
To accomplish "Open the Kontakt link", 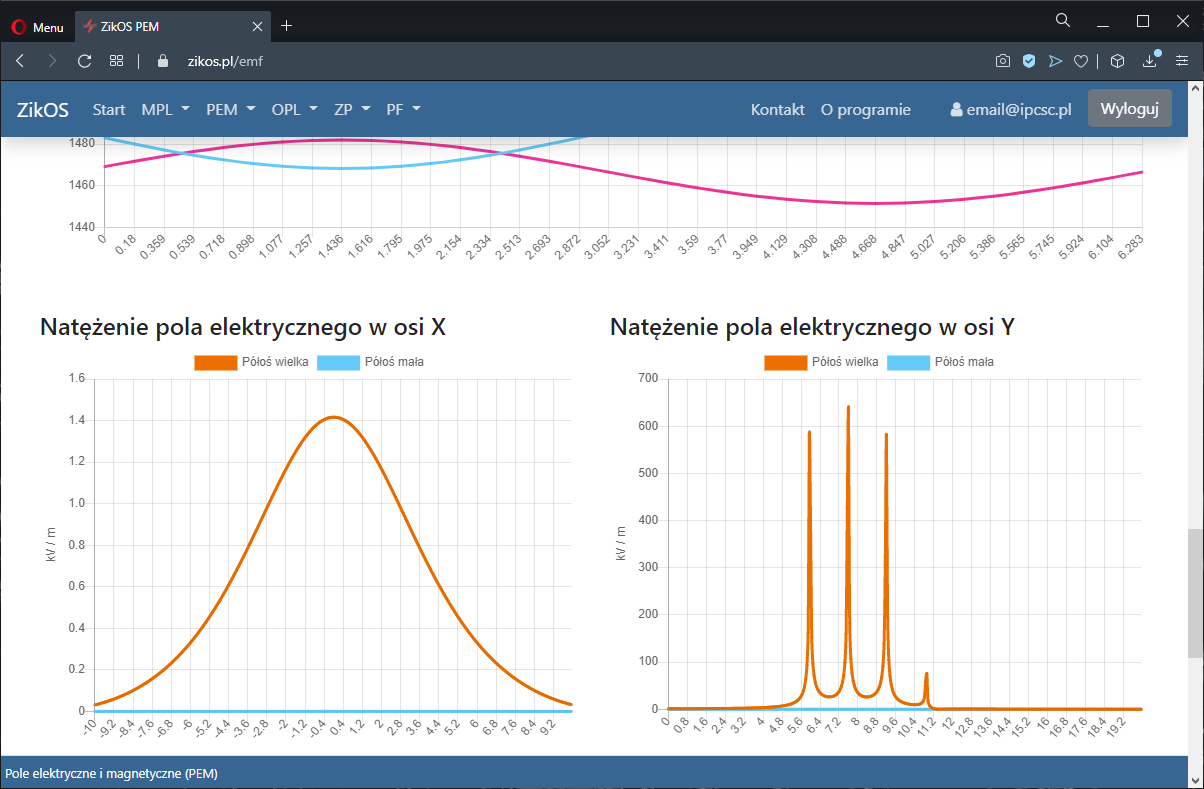I will (777, 110).
